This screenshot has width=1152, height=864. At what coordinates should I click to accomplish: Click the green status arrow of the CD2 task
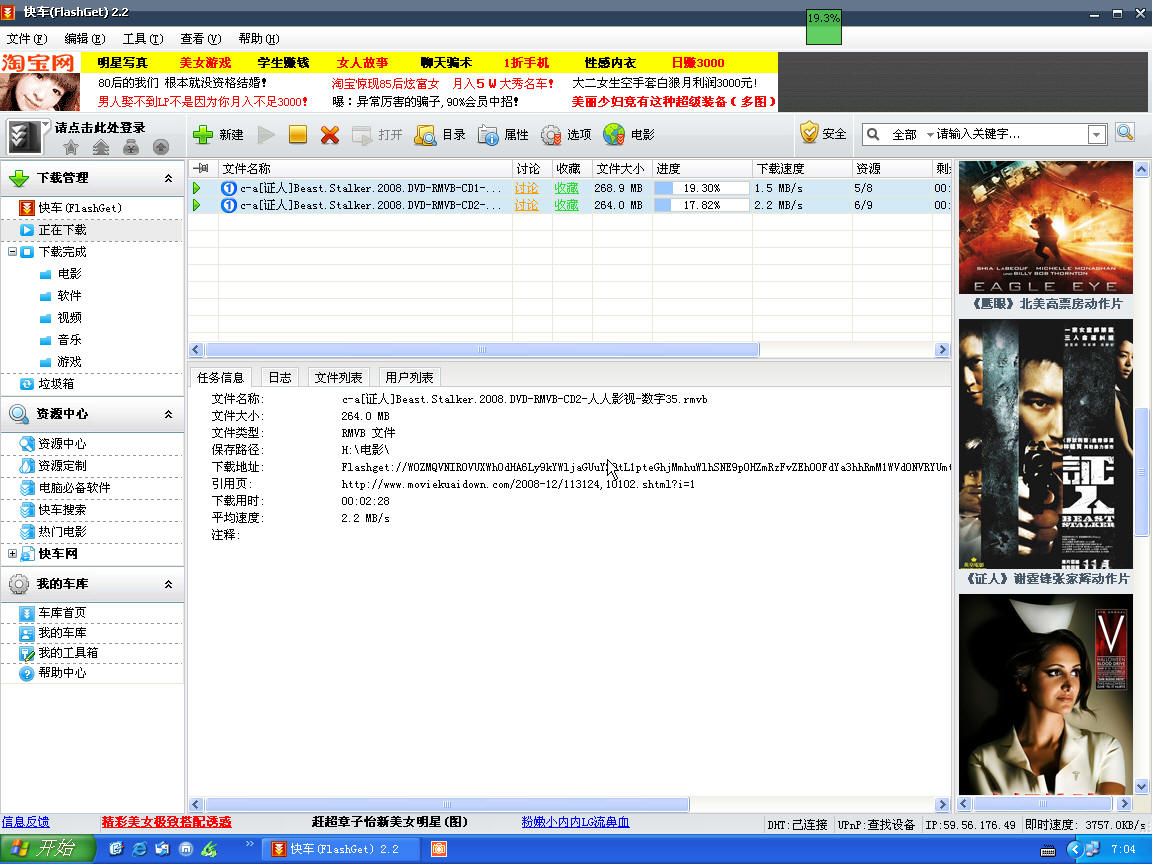(196, 205)
